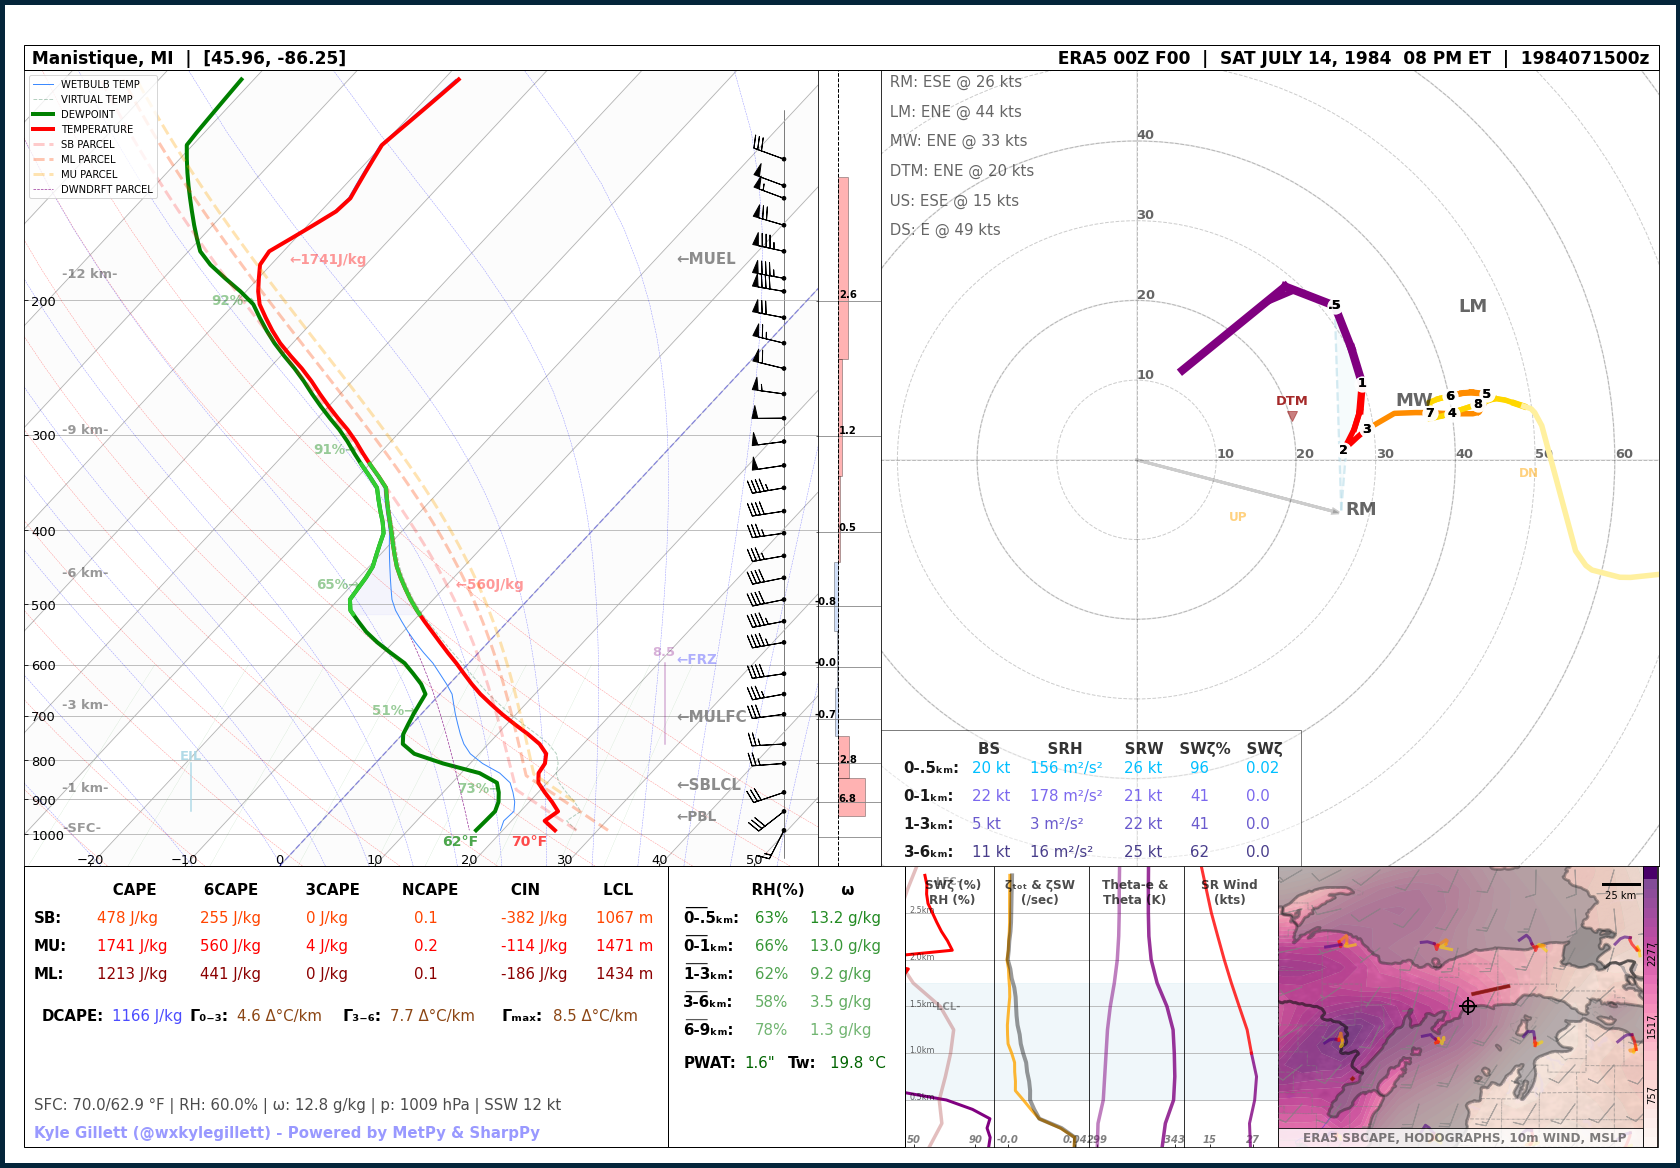Screen dimensions: 1680x1168
Task: Click the Kyle Gillett credit line
Action: 287,1133
